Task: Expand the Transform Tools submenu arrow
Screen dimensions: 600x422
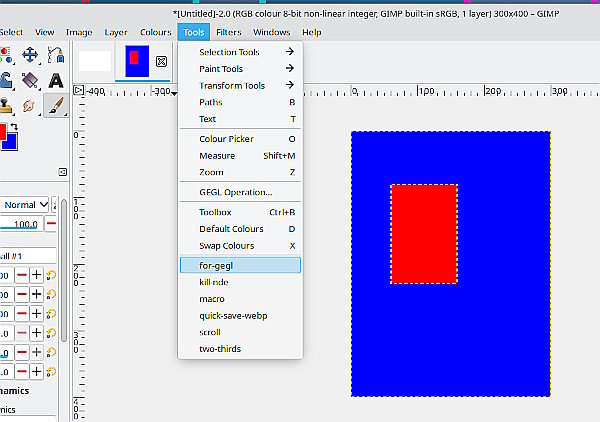Action: click(x=290, y=85)
